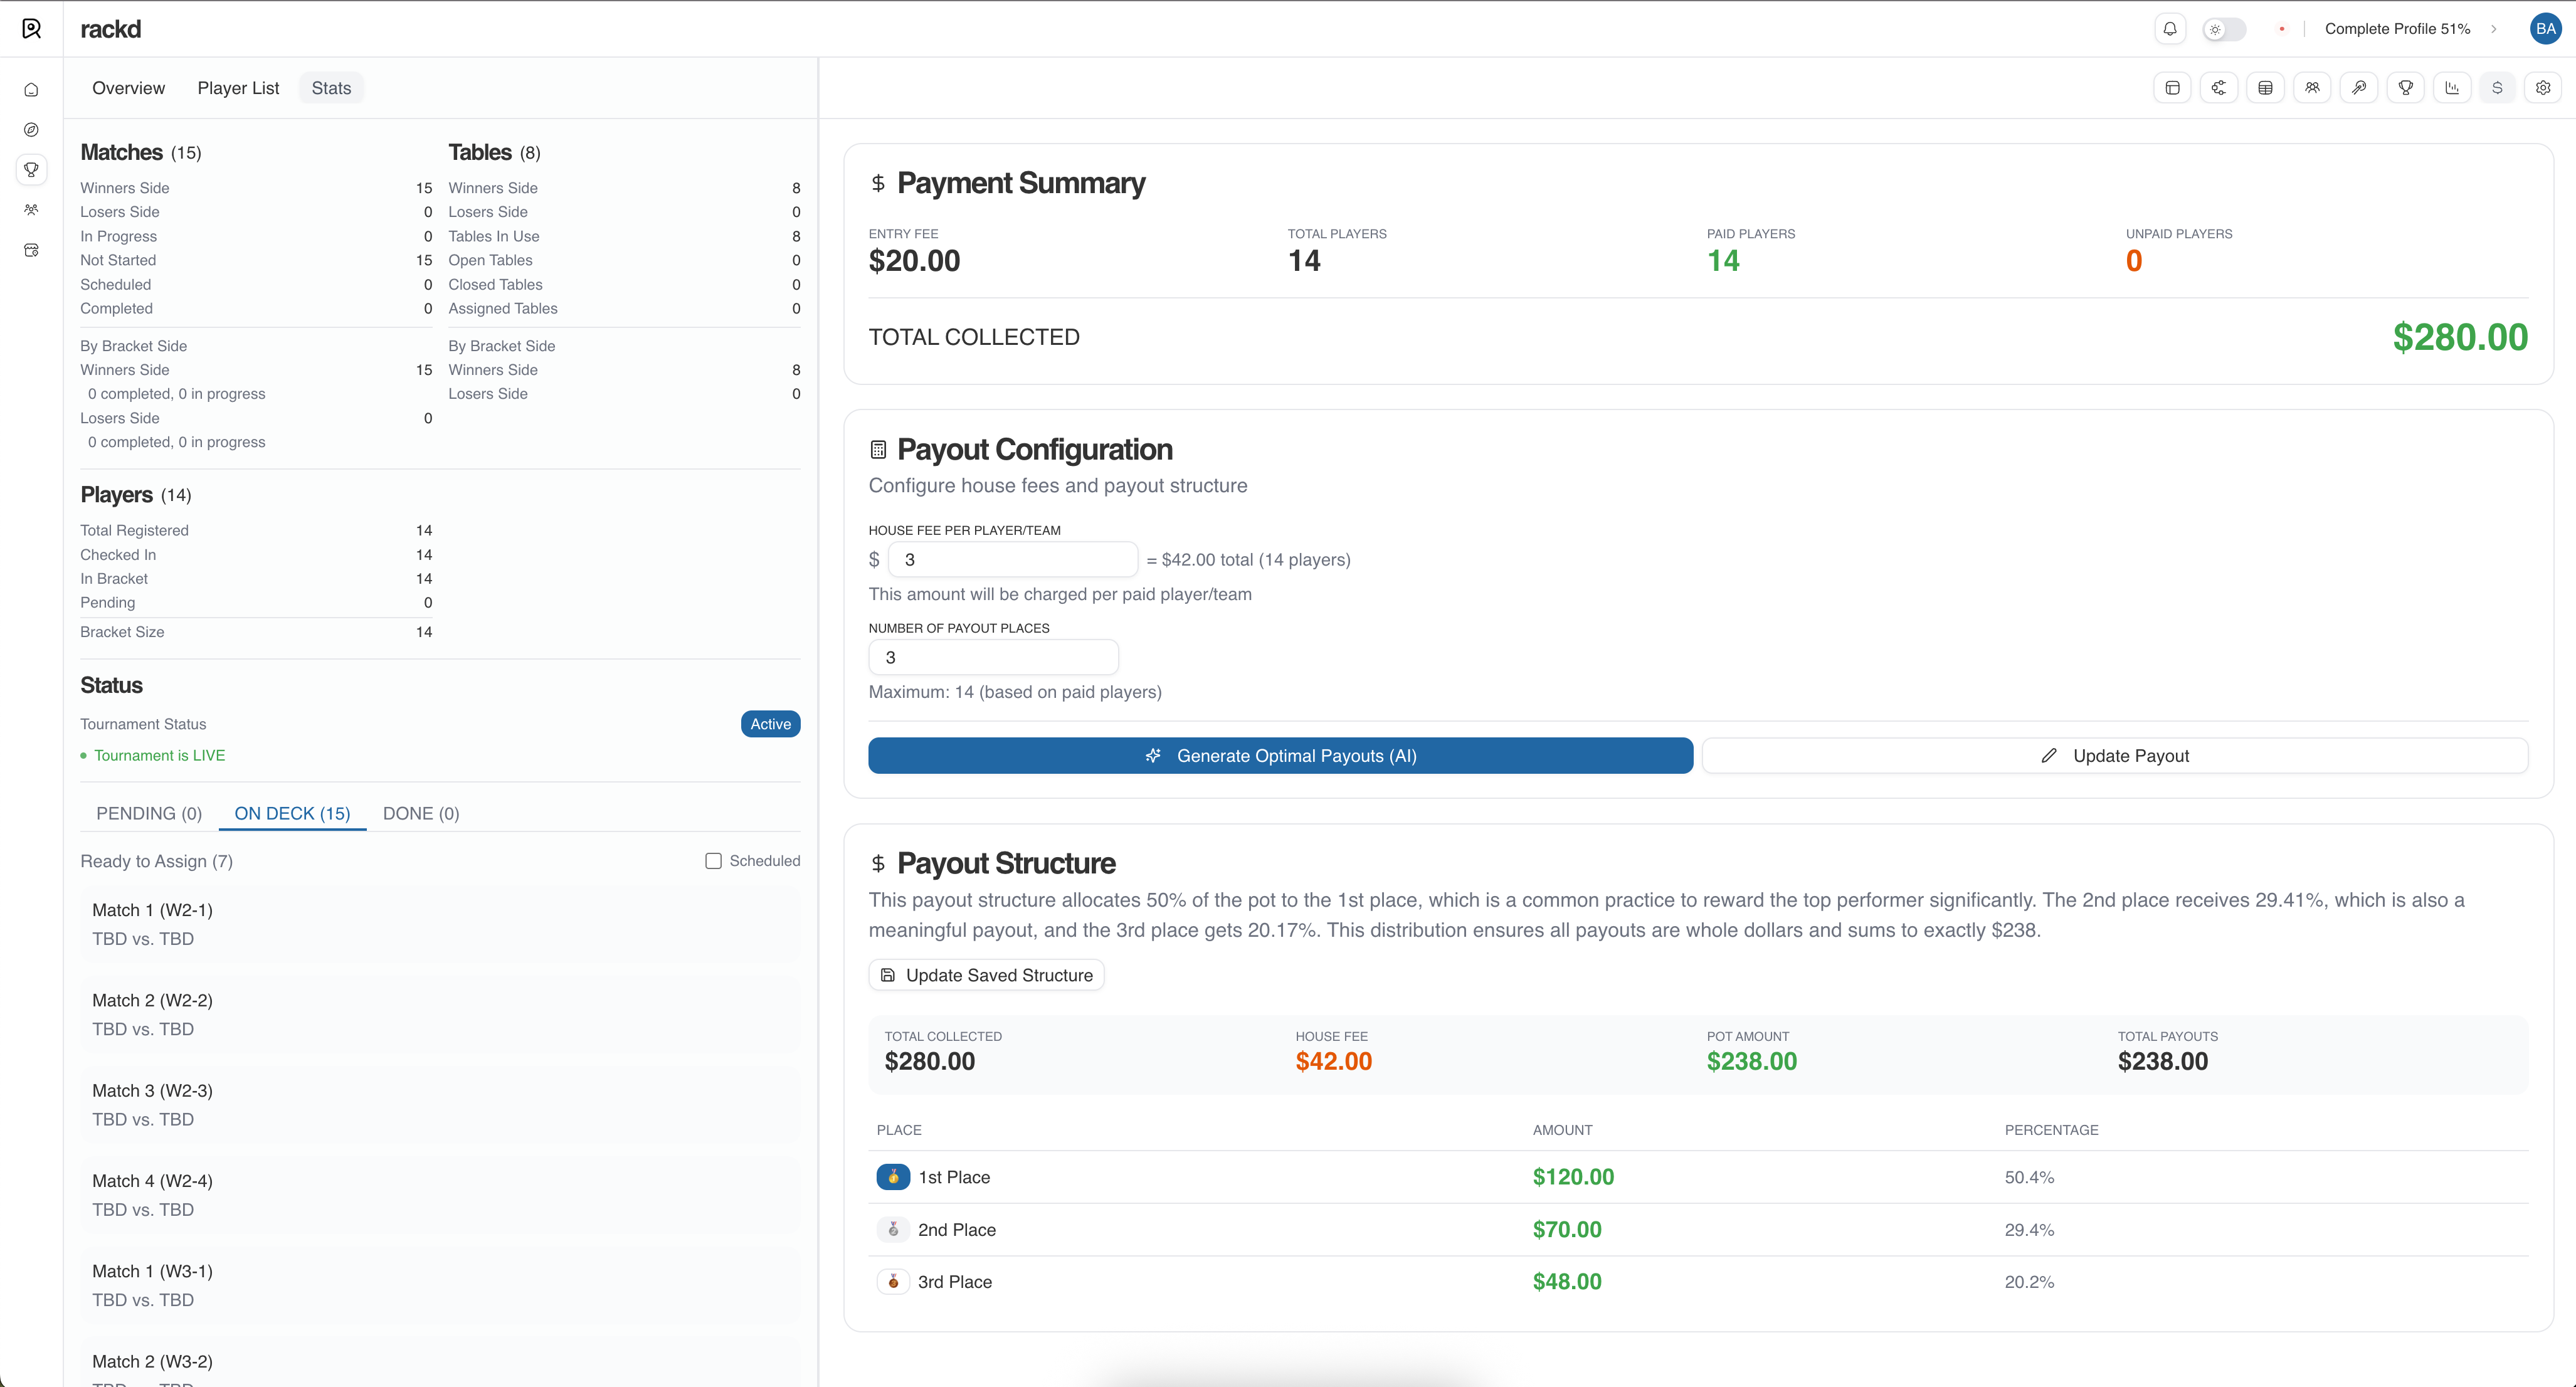
Task: Open the pool cue and ball icon
Action: 2359,88
